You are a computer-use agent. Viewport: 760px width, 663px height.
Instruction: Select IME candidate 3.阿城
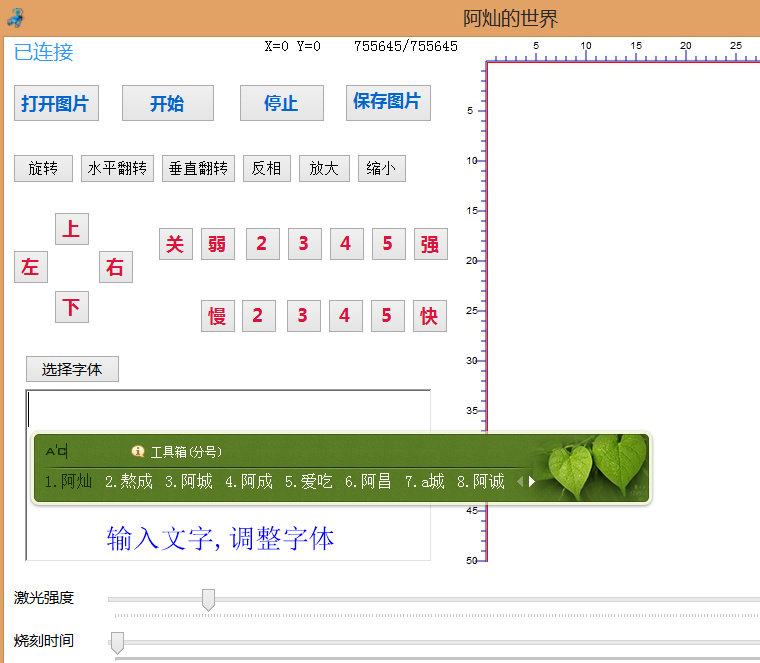pos(189,482)
